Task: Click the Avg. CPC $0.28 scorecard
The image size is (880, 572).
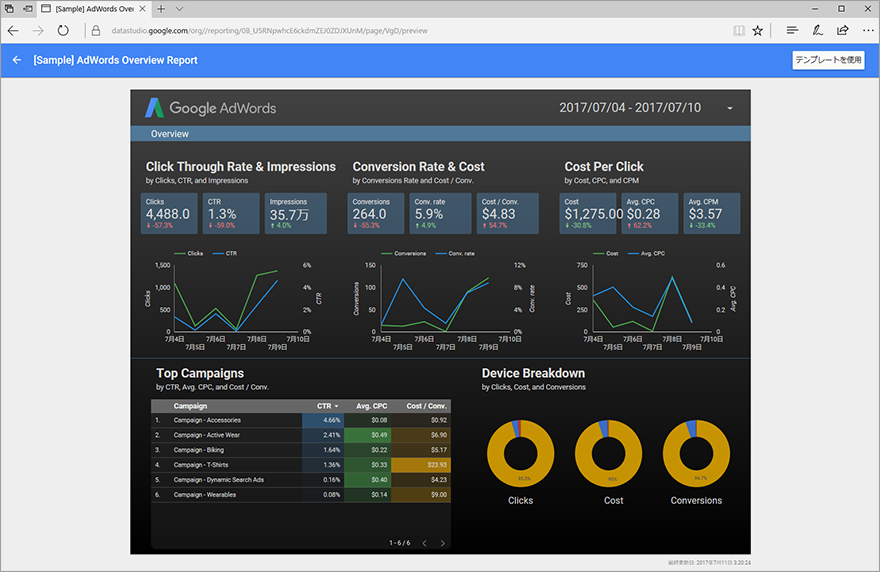Action: tap(650, 213)
